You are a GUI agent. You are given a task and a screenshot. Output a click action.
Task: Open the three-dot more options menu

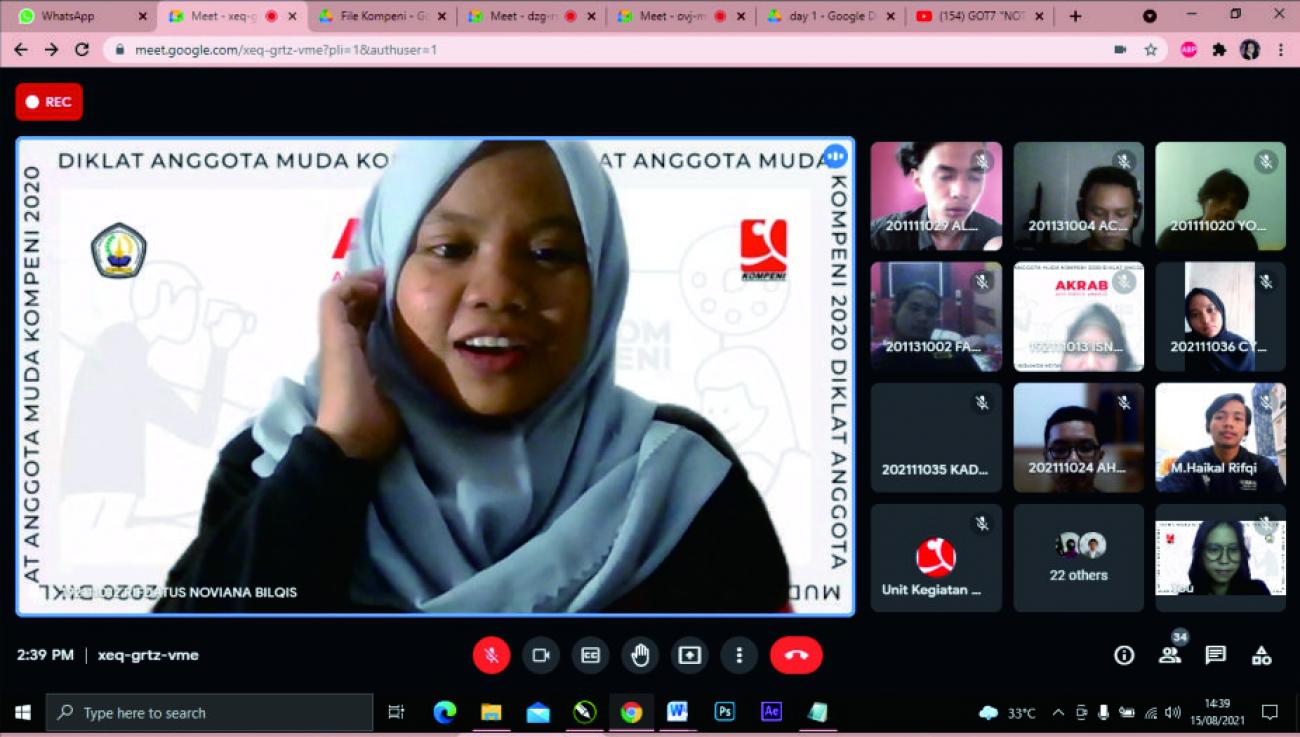739,655
